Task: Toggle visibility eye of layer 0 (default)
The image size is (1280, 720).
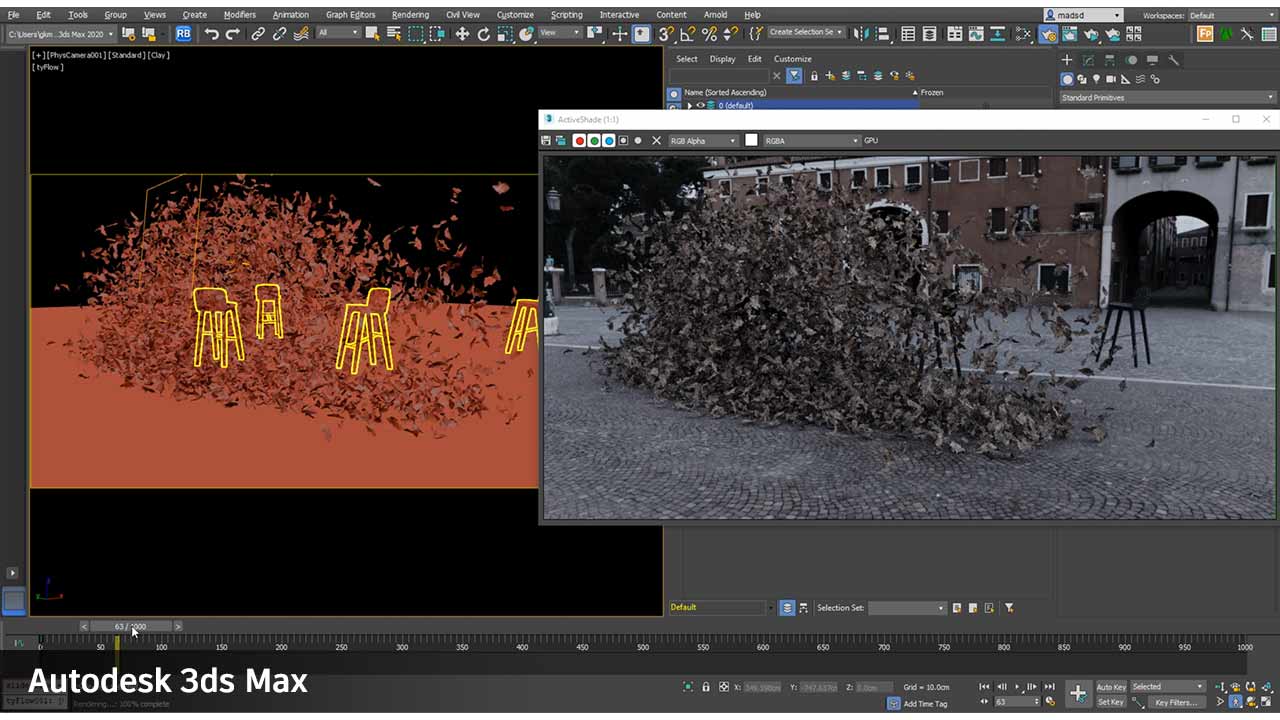Action: click(x=700, y=105)
